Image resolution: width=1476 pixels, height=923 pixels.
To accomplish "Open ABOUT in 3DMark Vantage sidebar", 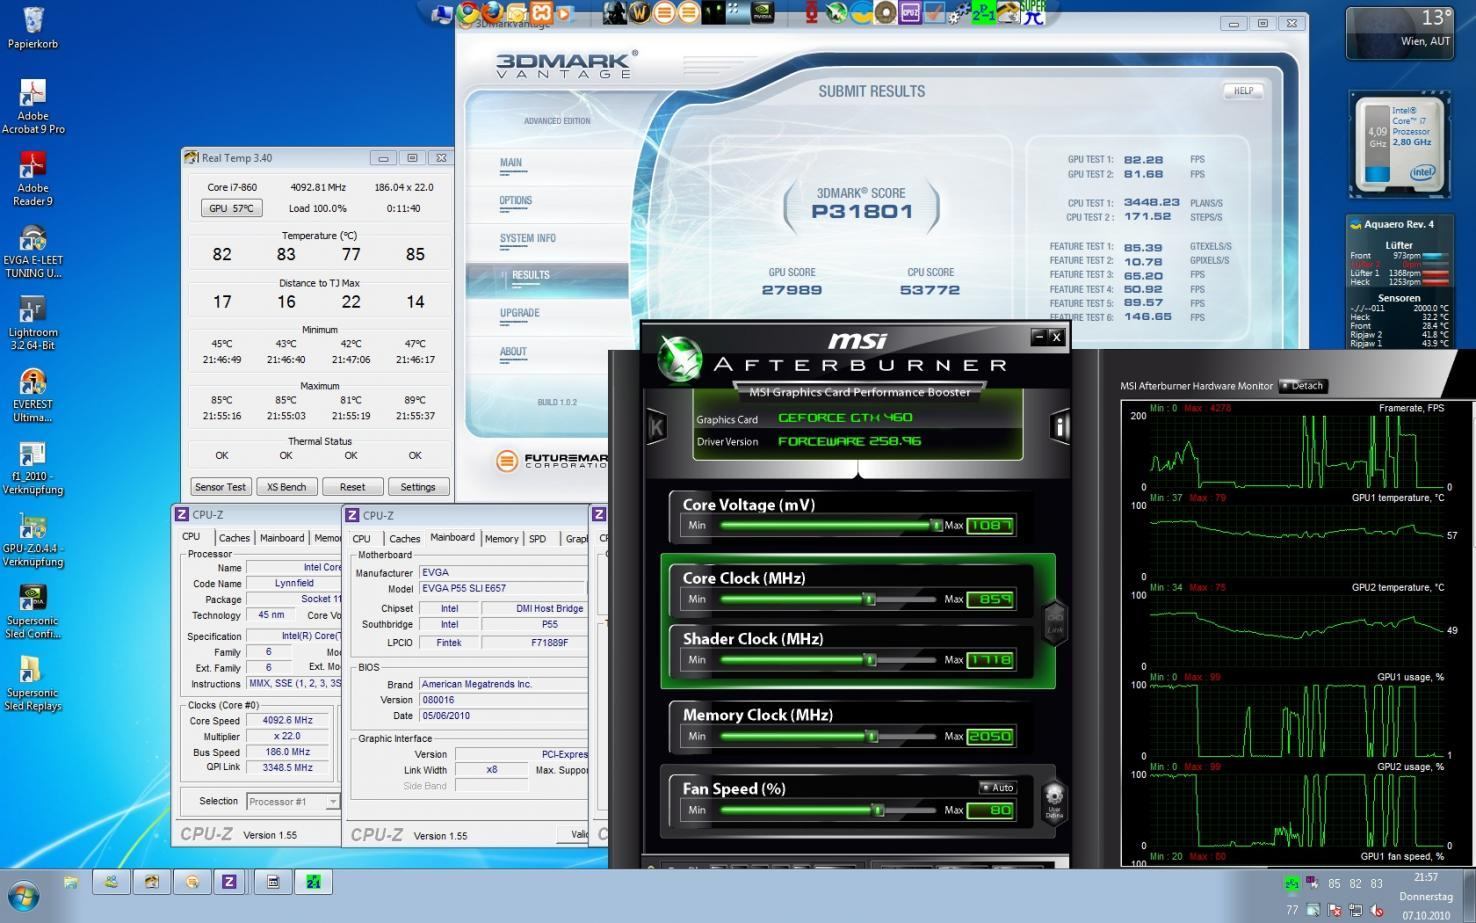I will click(513, 352).
